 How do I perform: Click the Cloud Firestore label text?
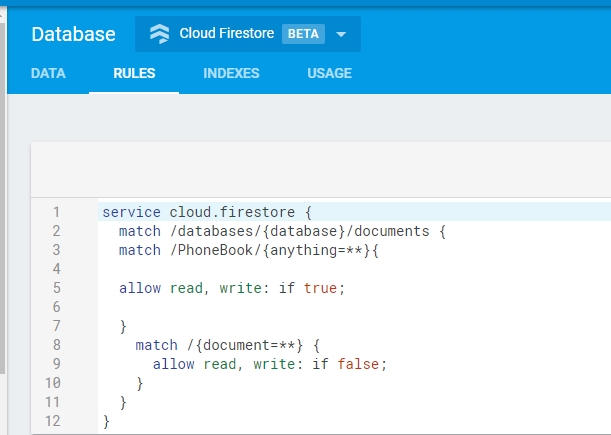226,34
